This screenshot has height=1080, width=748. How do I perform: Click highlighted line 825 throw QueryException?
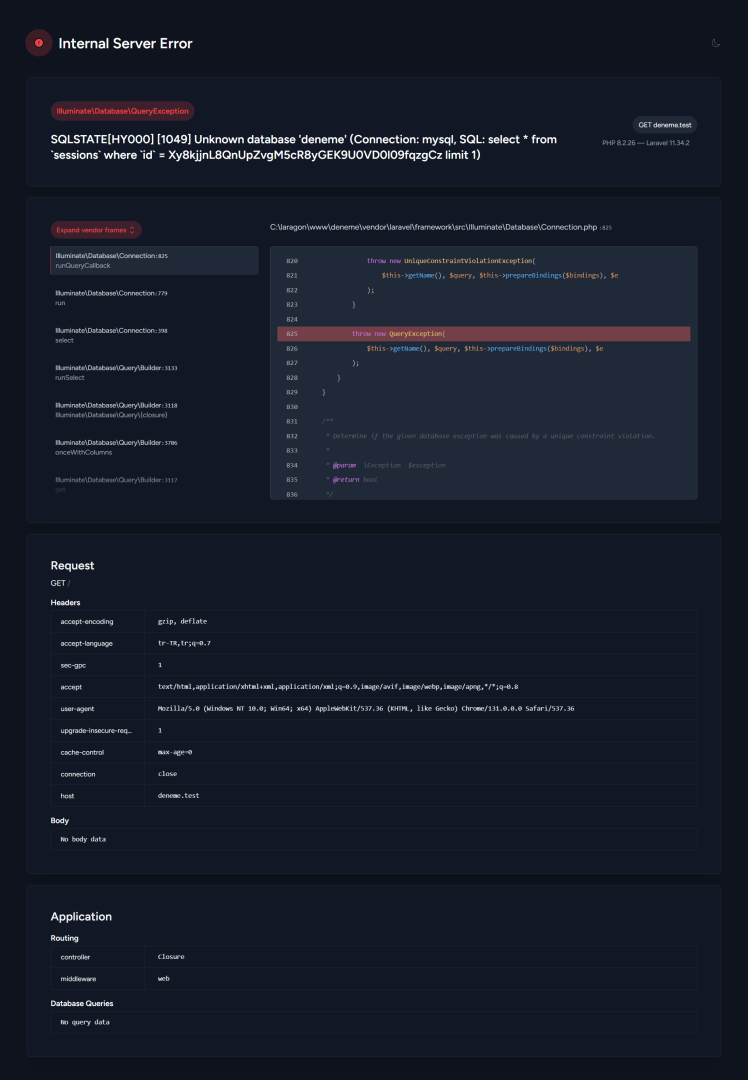484,333
